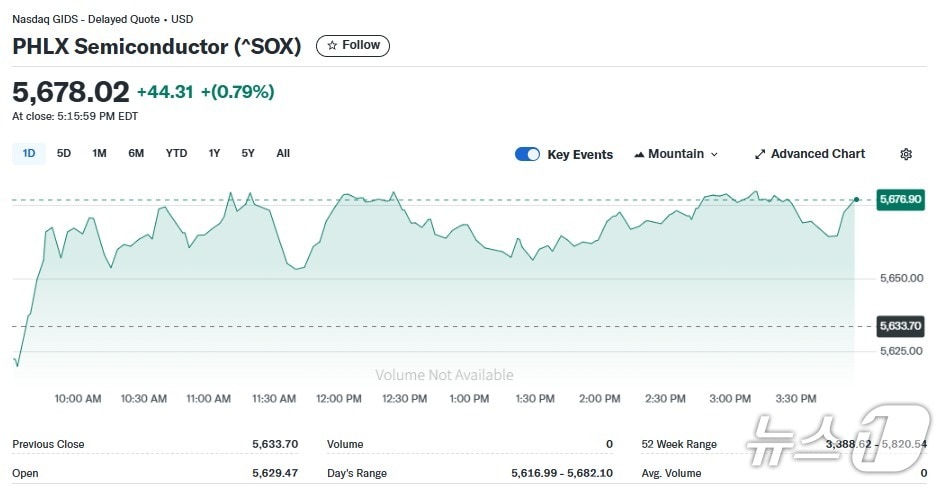Click the Follow star button
Viewport: 944px width, 486px height.
(x=353, y=45)
